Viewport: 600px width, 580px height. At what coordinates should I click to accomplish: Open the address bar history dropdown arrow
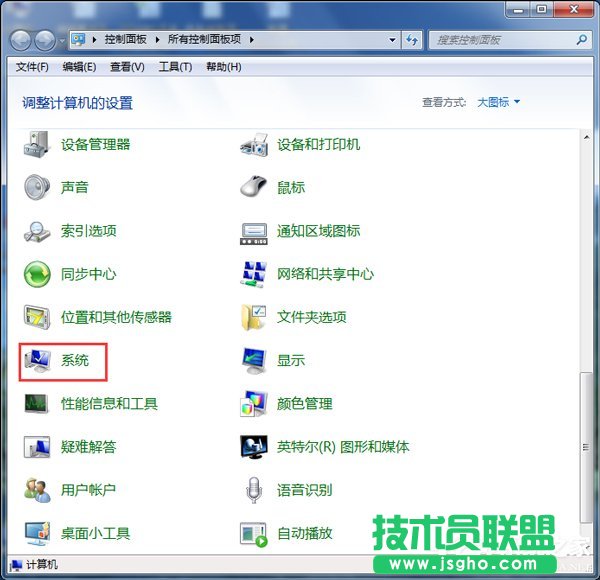click(x=393, y=40)
